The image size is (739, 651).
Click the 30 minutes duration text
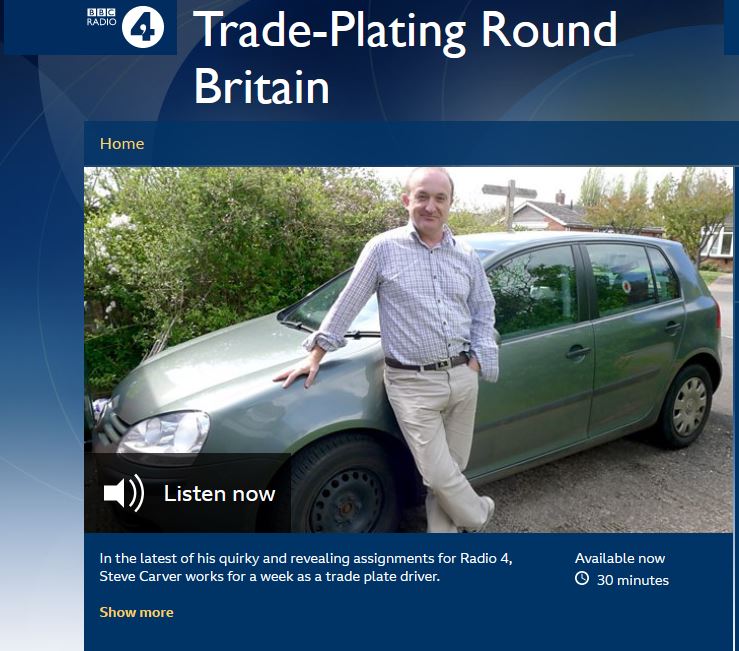pos(632,580)
